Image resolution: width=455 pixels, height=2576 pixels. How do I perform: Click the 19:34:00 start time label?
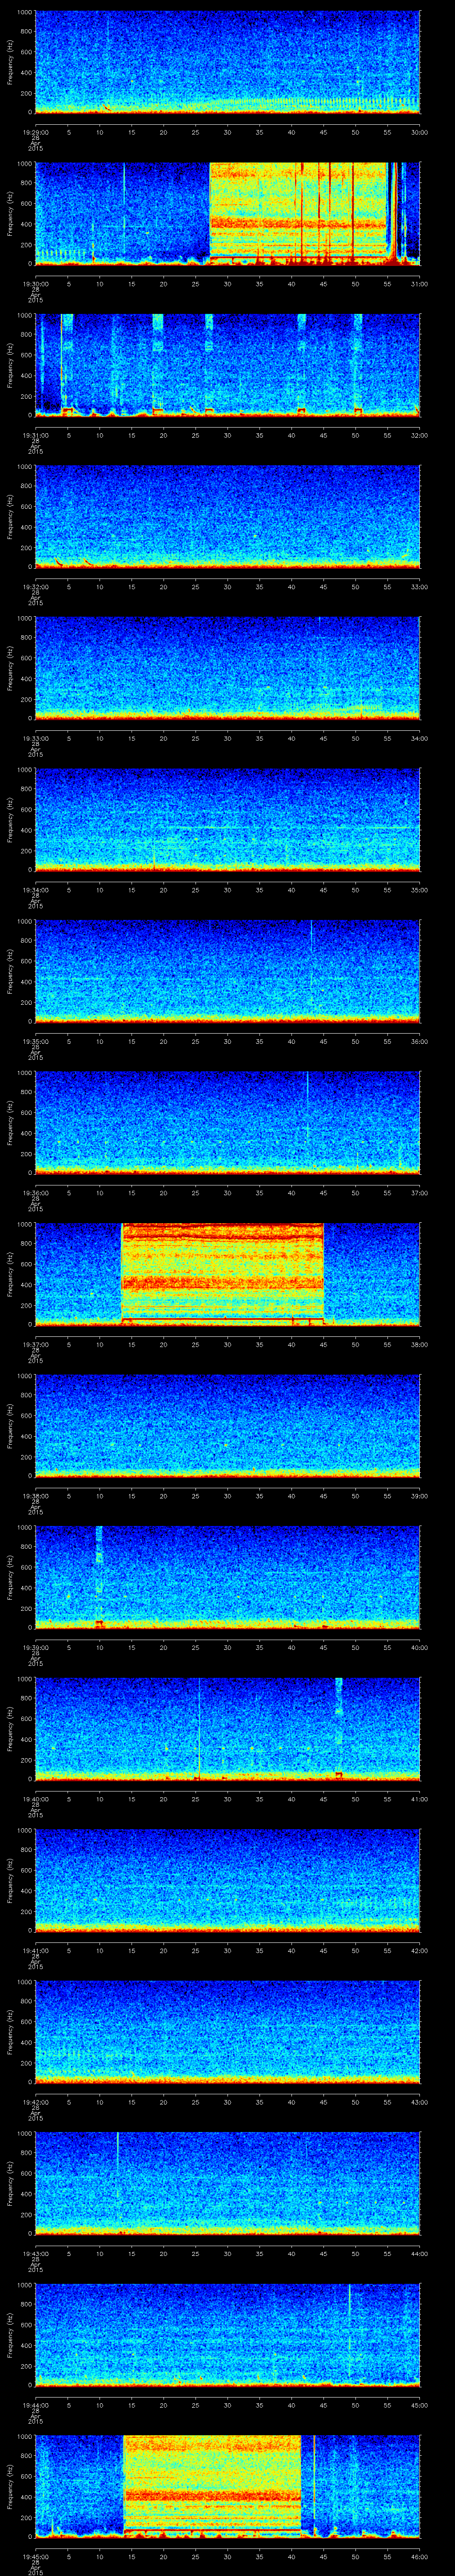[x=35, y=889]
